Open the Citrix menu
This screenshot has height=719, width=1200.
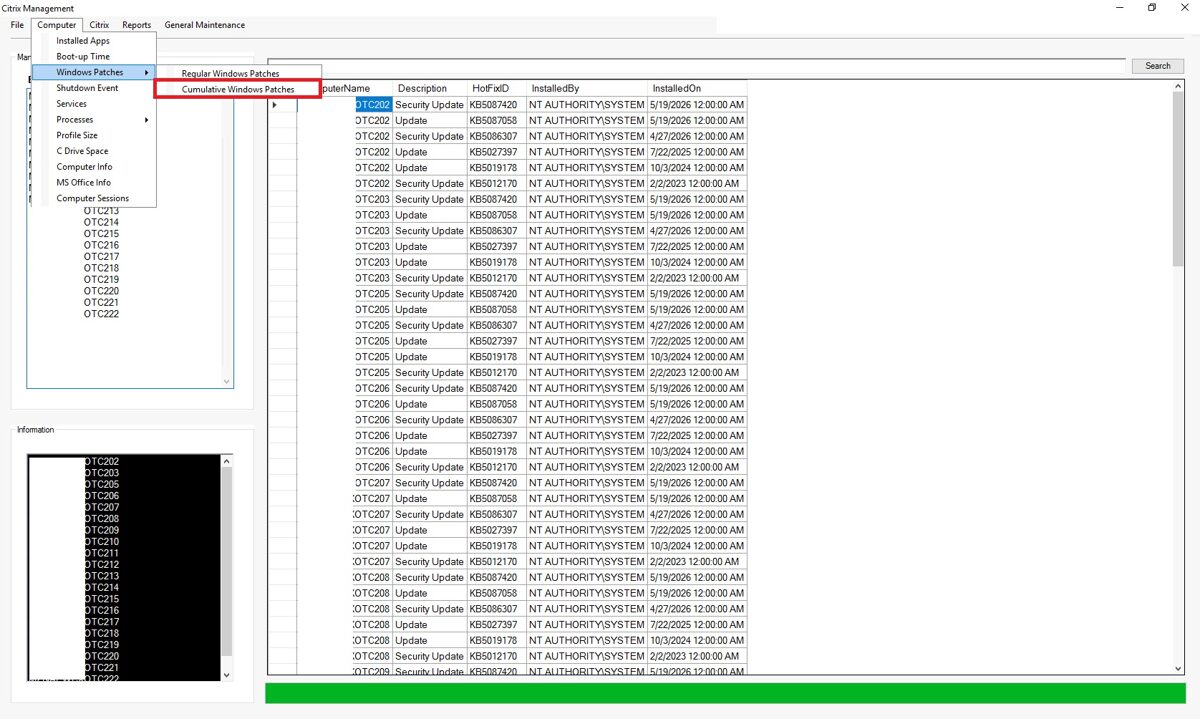99,25
